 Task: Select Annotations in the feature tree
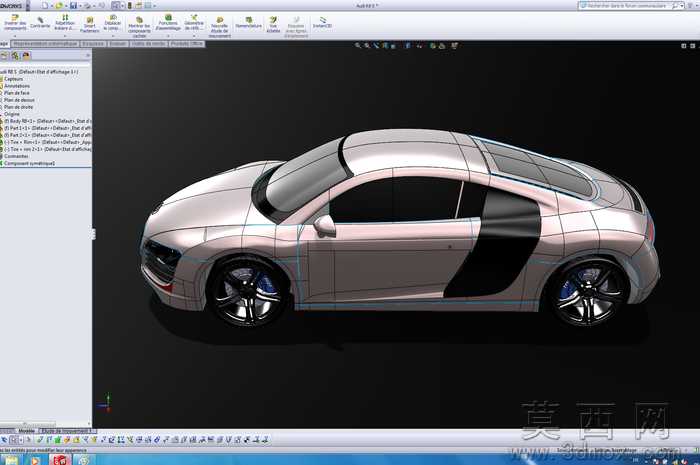click(x=17, y=86)
